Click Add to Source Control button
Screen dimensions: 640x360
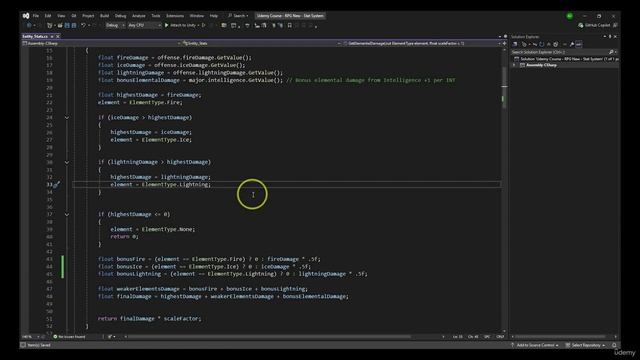[x=535, y=345]
